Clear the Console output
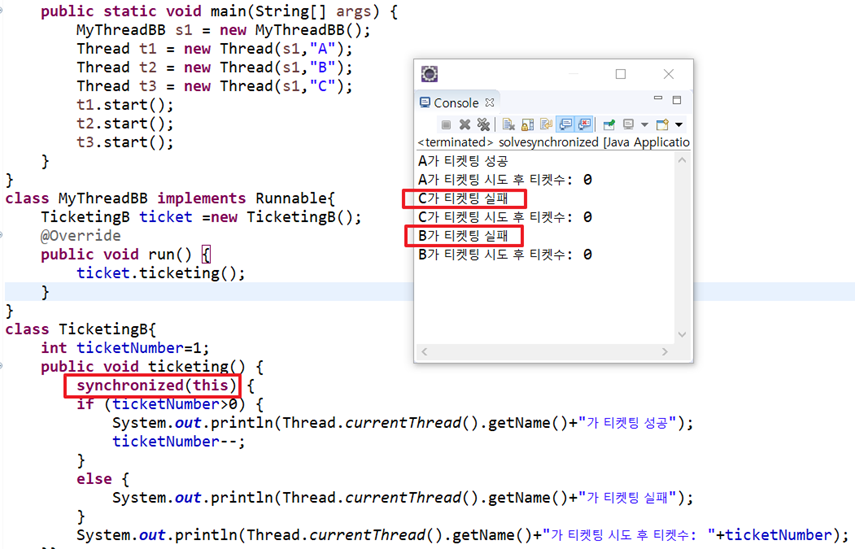 pos(509,125)
